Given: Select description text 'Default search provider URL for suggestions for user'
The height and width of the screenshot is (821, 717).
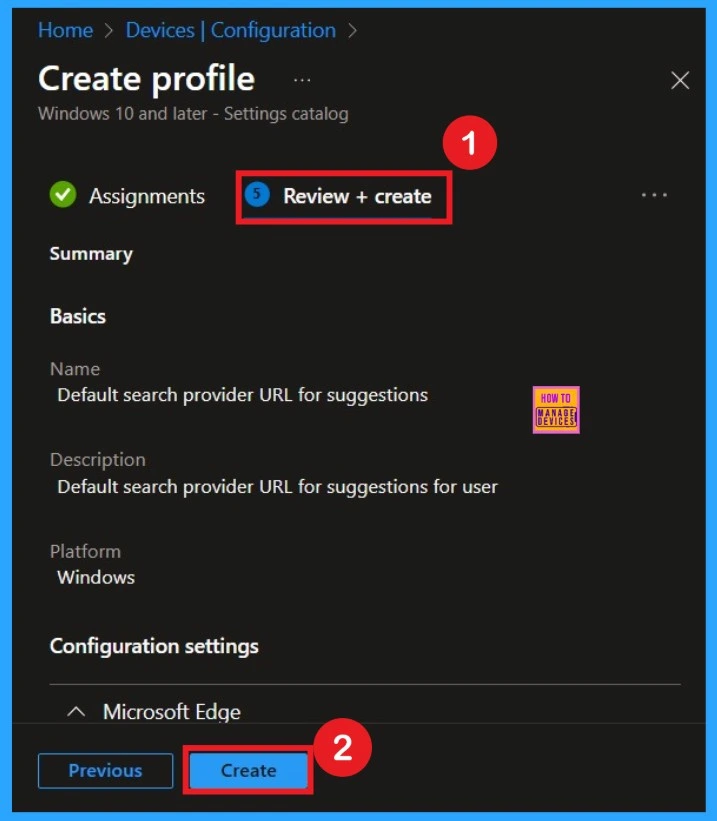Looking at the screenshot, I should [277, 486].
